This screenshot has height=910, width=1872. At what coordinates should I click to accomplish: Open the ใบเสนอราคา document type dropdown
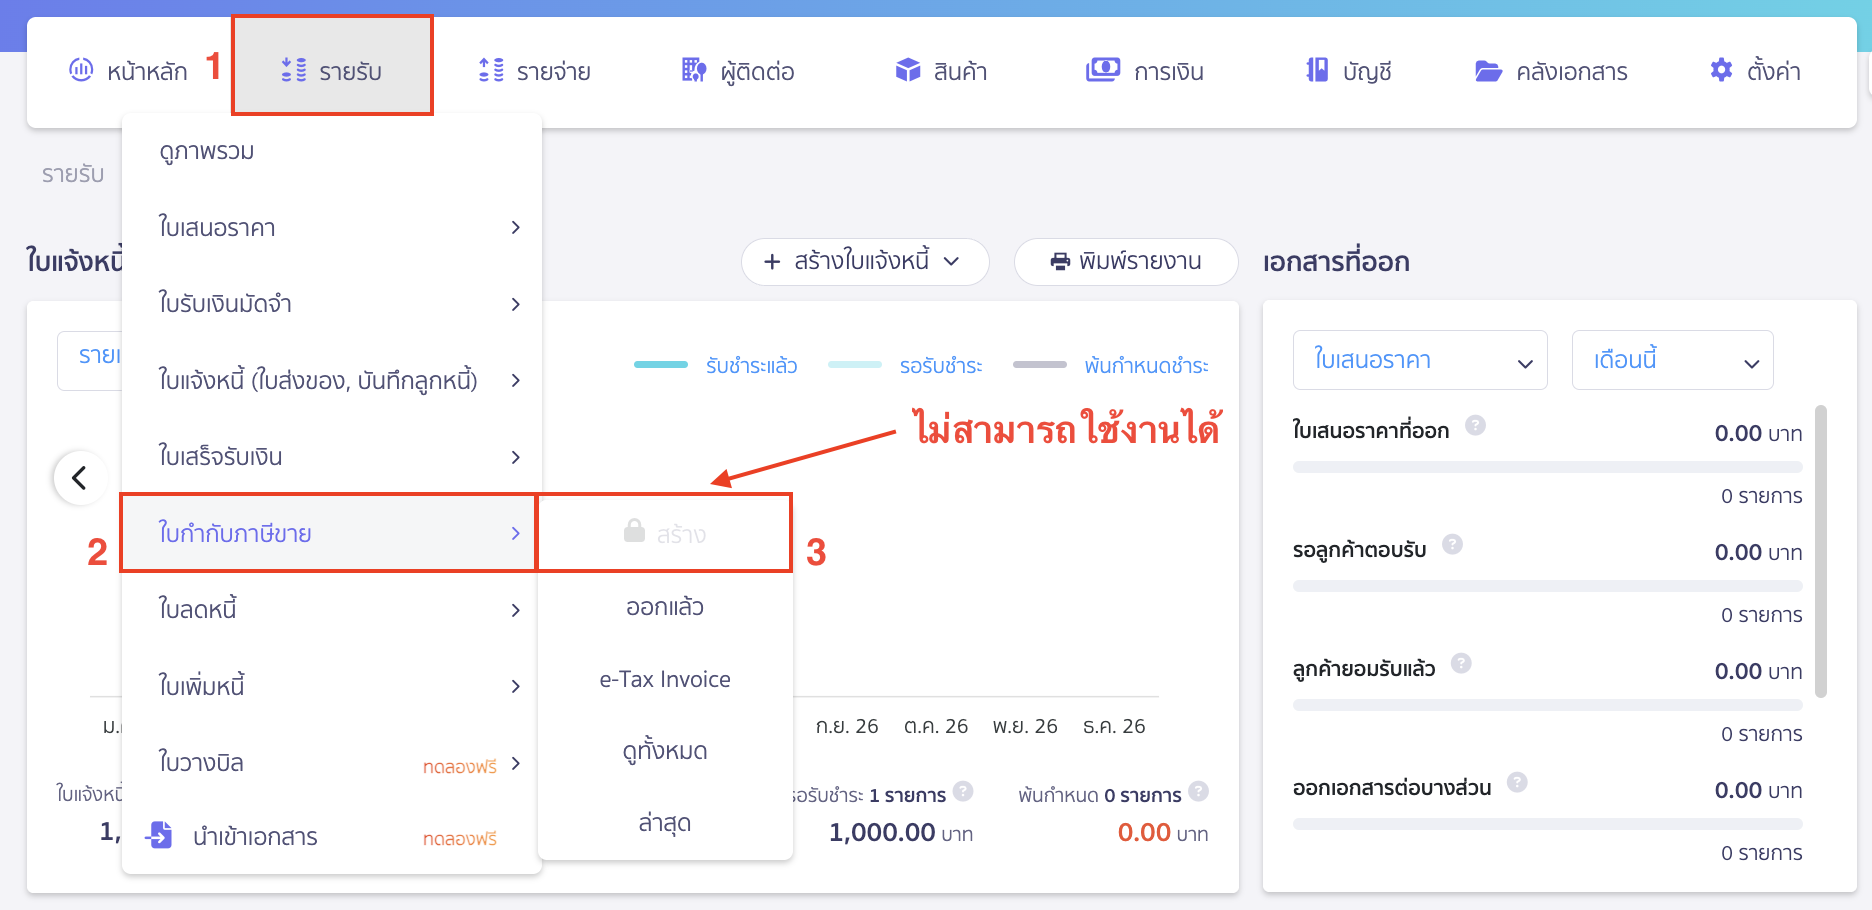point(1419,360)
